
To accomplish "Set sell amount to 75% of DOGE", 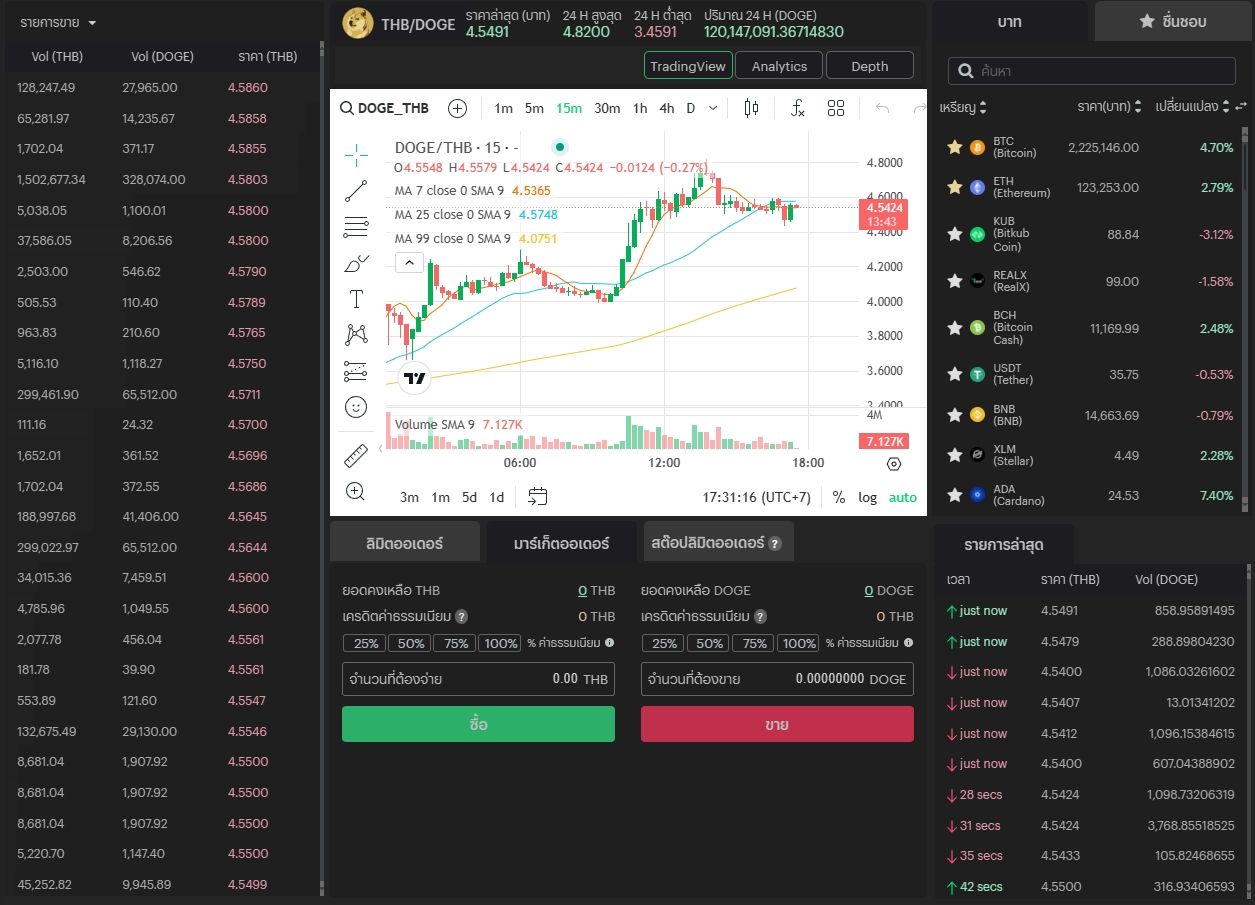I will pyautogui.click(x=754, y=643).
